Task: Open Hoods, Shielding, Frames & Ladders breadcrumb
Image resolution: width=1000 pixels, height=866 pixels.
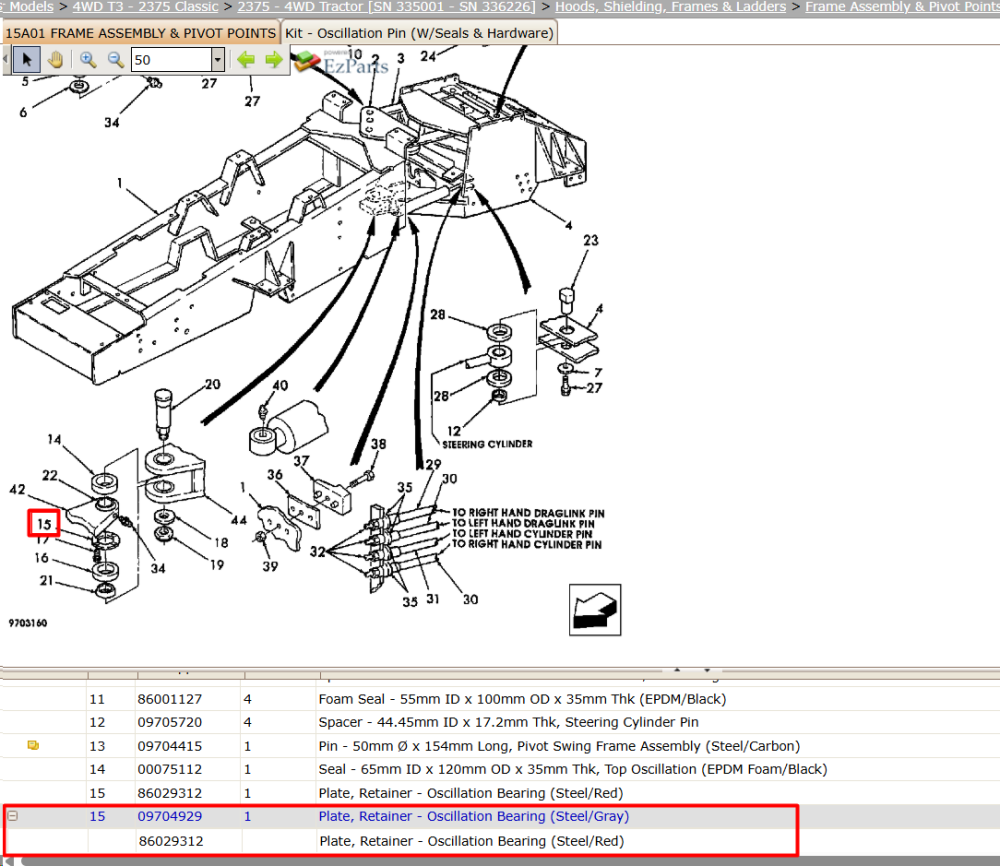Action: 670,6
